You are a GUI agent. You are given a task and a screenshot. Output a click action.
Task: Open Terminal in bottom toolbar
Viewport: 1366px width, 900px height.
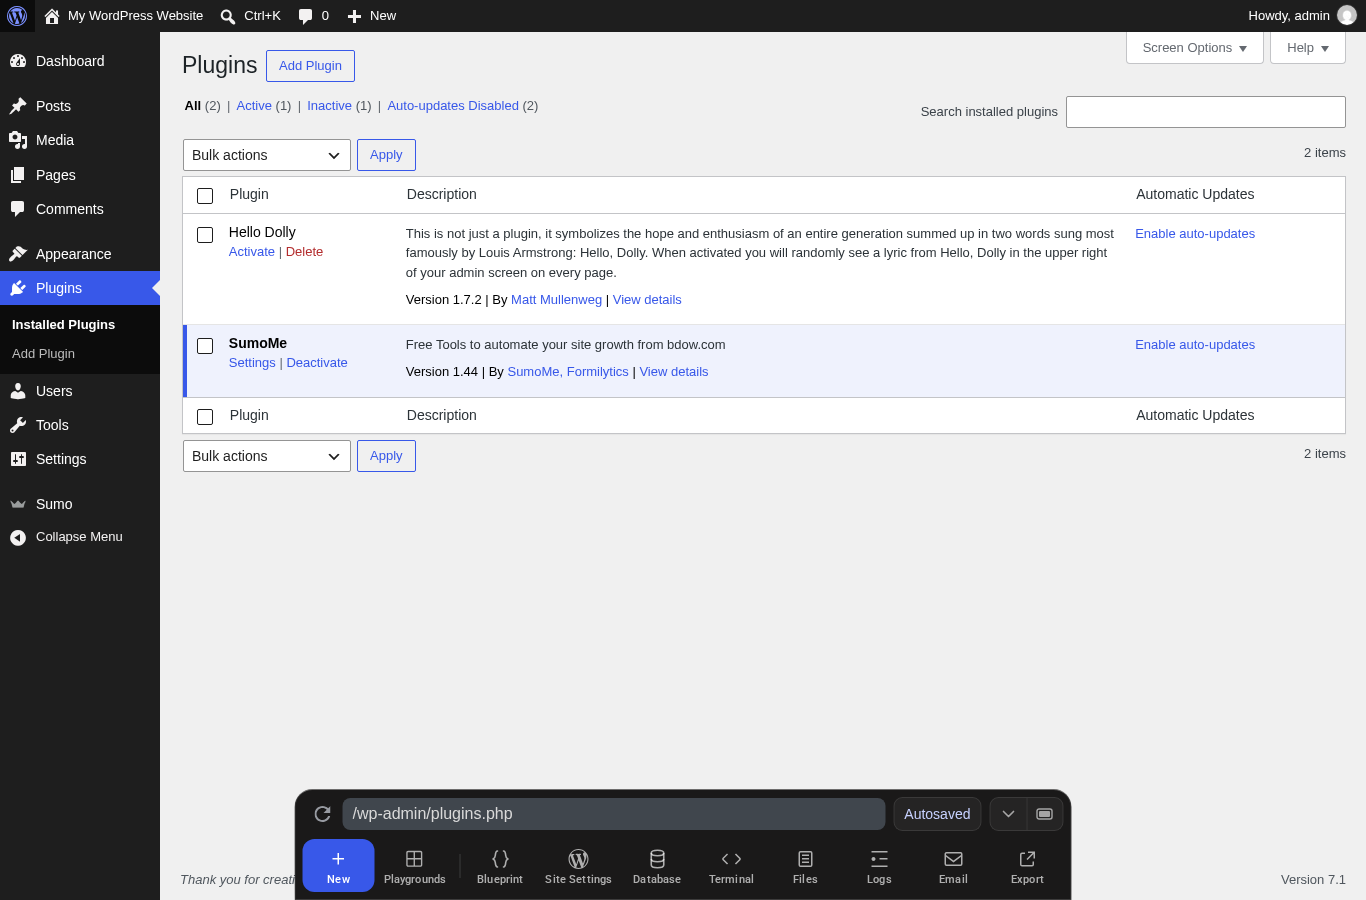[x=731, y=866]
